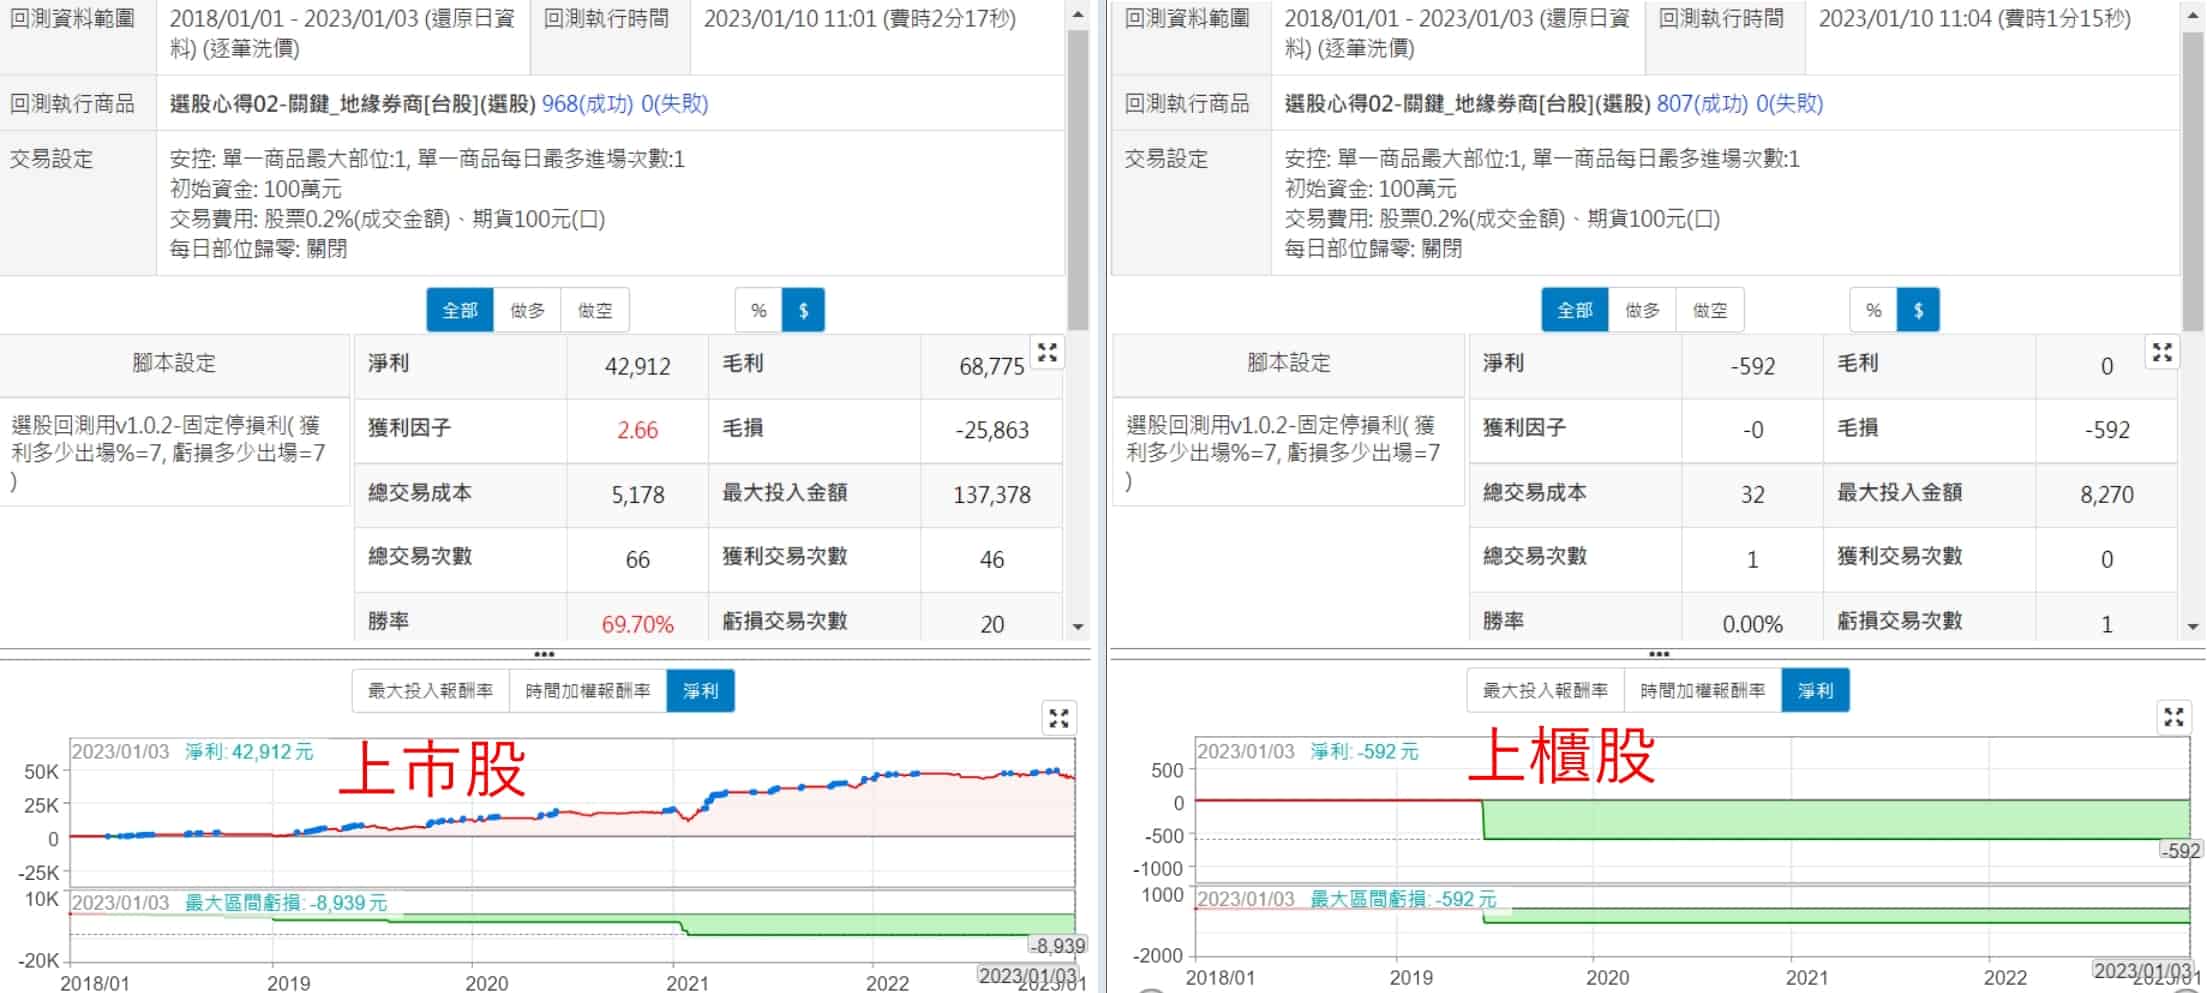Click right panel divider ellipsis handle
The width and height of the screenshot is (2207, 993).
tap(1659, 654)
